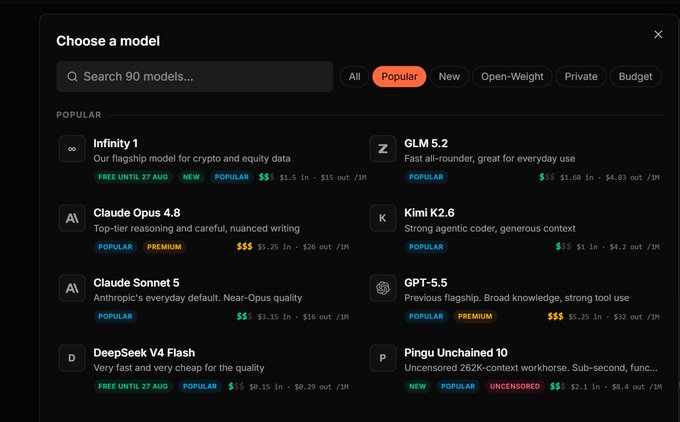Screen dimensions: 680x422
Task: Click the POPULAR badge under Claude Opus 4.8
Action: [x=115, y=247]
